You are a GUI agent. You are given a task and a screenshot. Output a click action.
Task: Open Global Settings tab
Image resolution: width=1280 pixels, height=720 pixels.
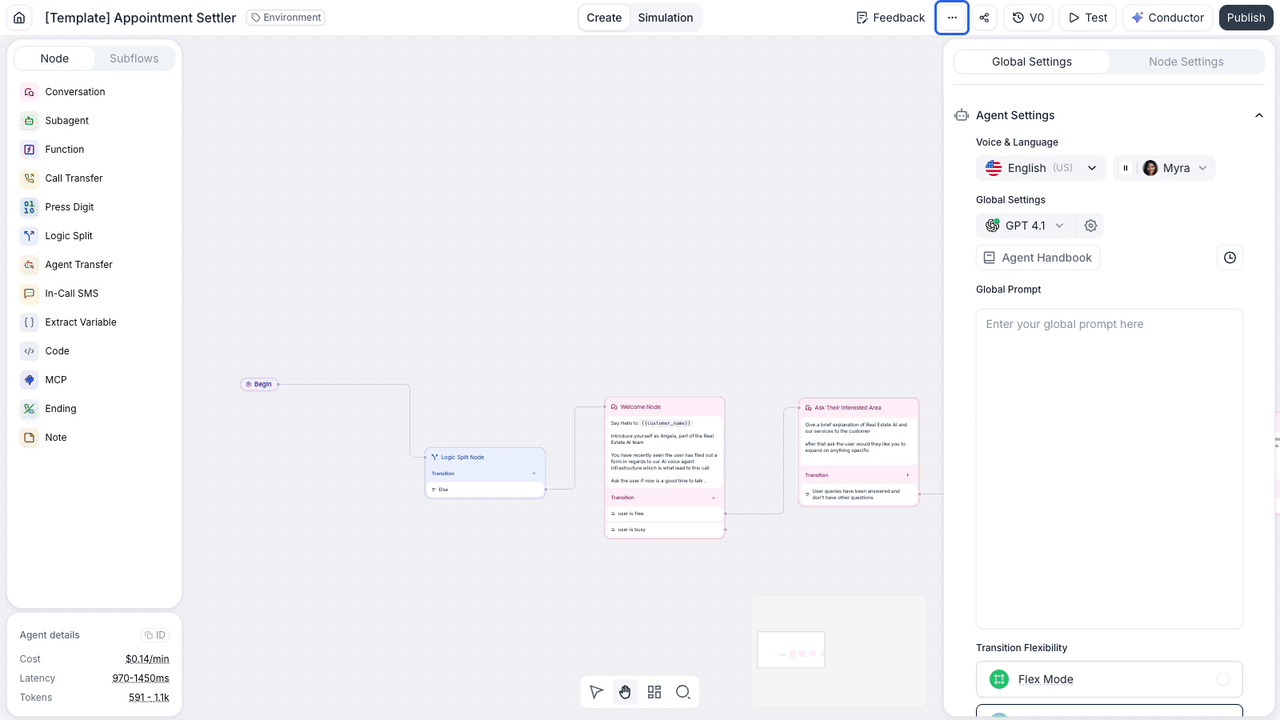[1032, 62]
